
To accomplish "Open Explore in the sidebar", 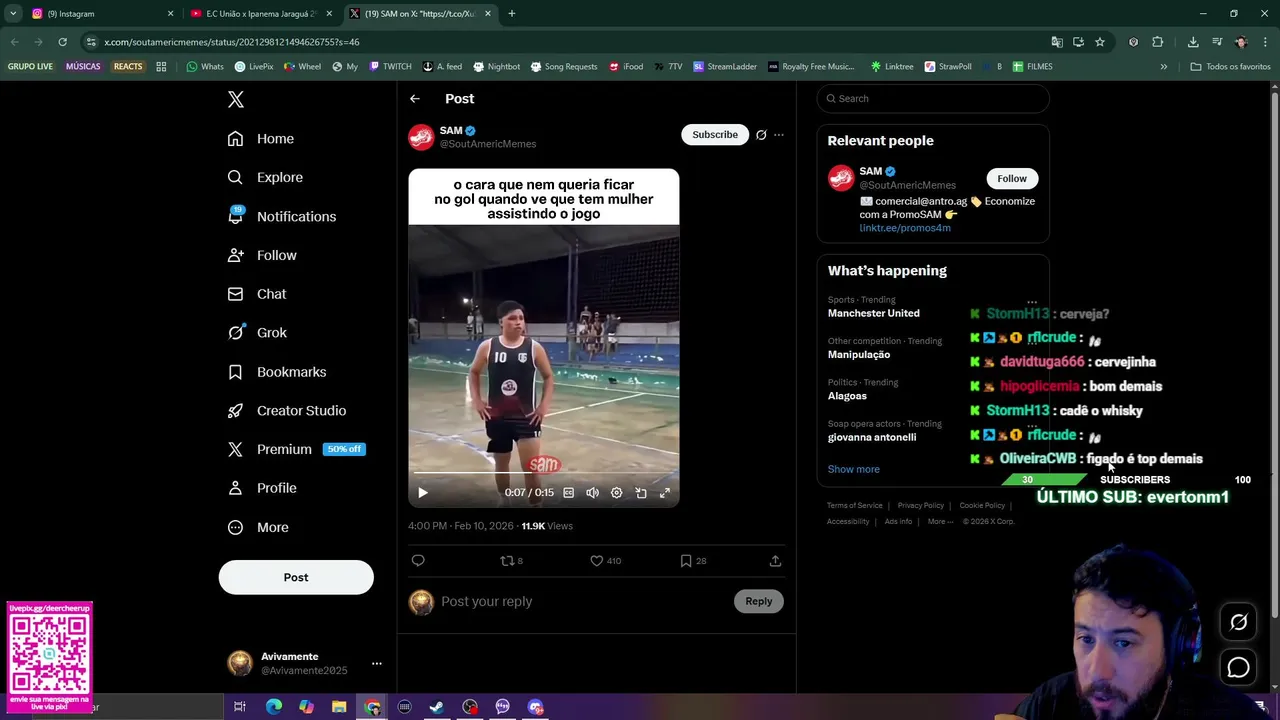I will [x=265, y=177].
